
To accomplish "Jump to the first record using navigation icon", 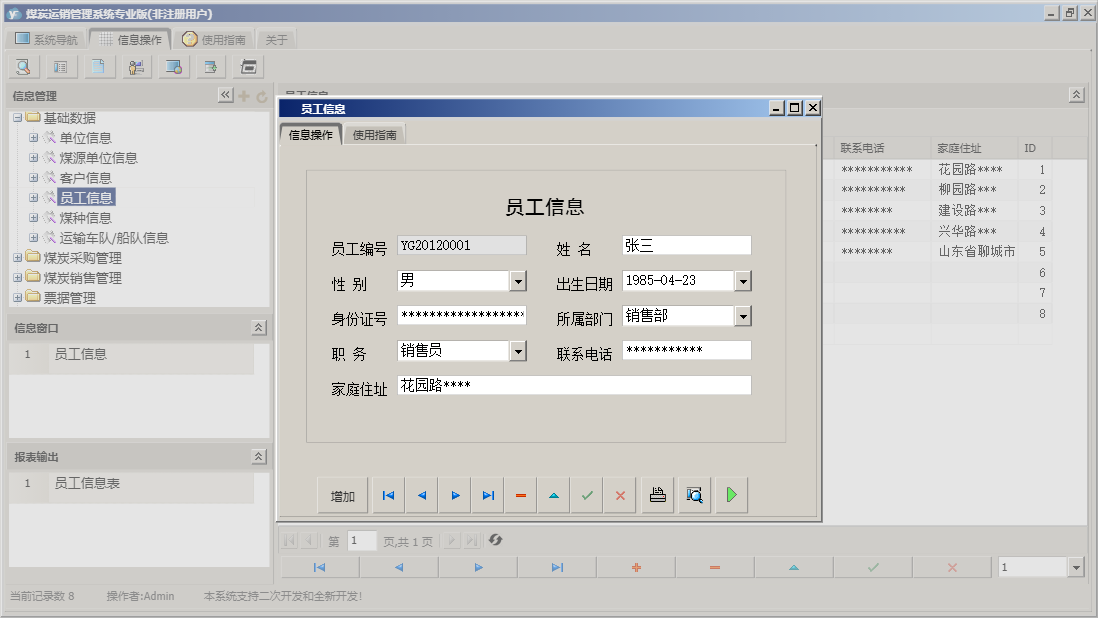I will click(388, 494).
